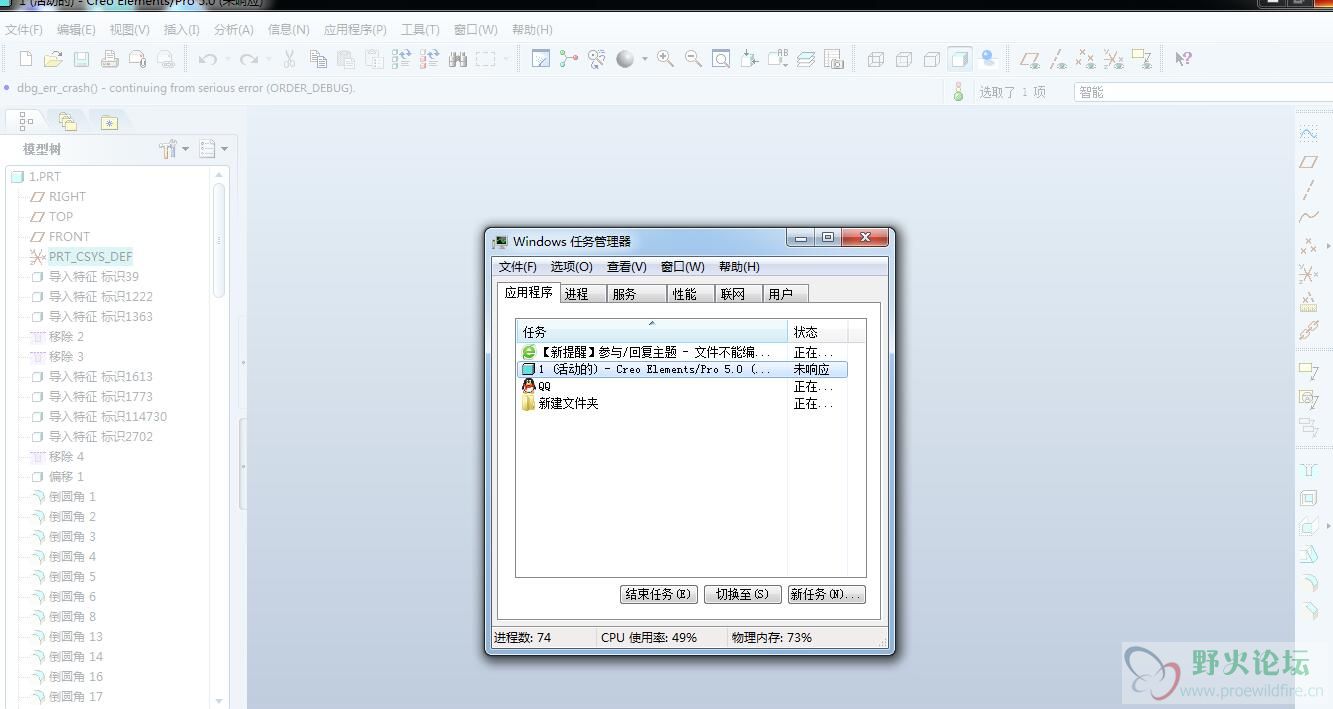Screen dimensions: 1333x709
Task: Click the Zoom In magnifier icon
Action: click(x=665, y=59)
